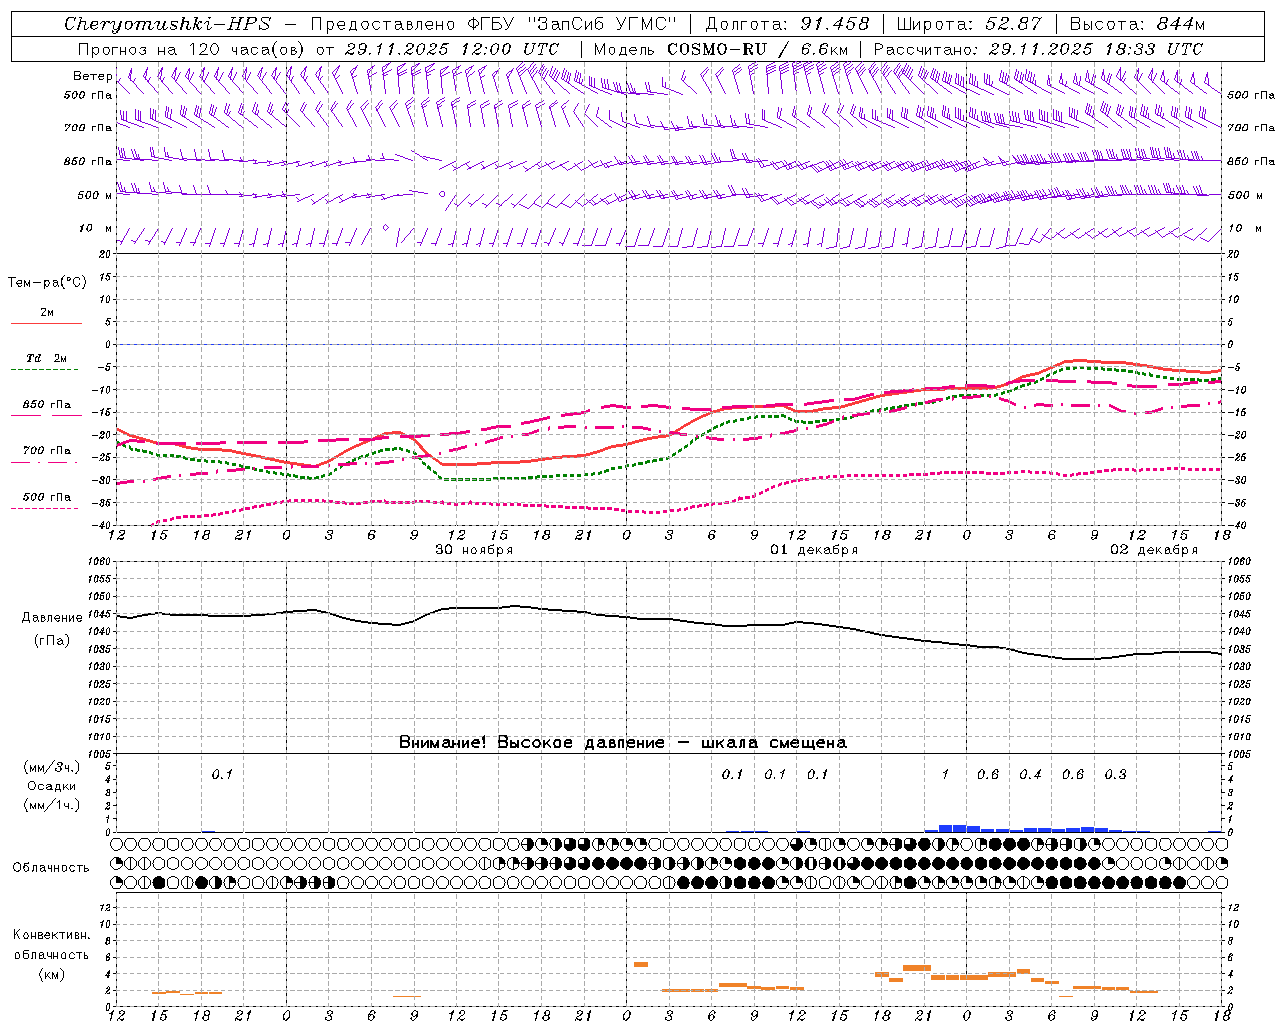Screen dimensions: 1280x1024
Task: Click the '(мм/3ч.)' precipitation unit label
Action: [52, 767]
